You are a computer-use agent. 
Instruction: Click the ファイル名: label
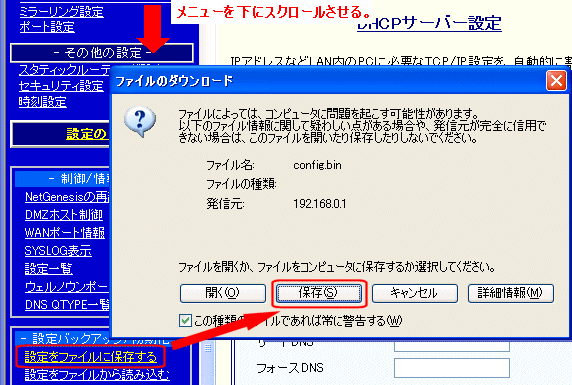click(x=230, y=165)
